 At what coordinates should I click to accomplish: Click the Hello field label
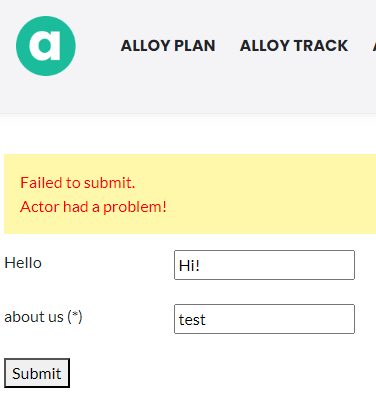[x=23, y=263]
